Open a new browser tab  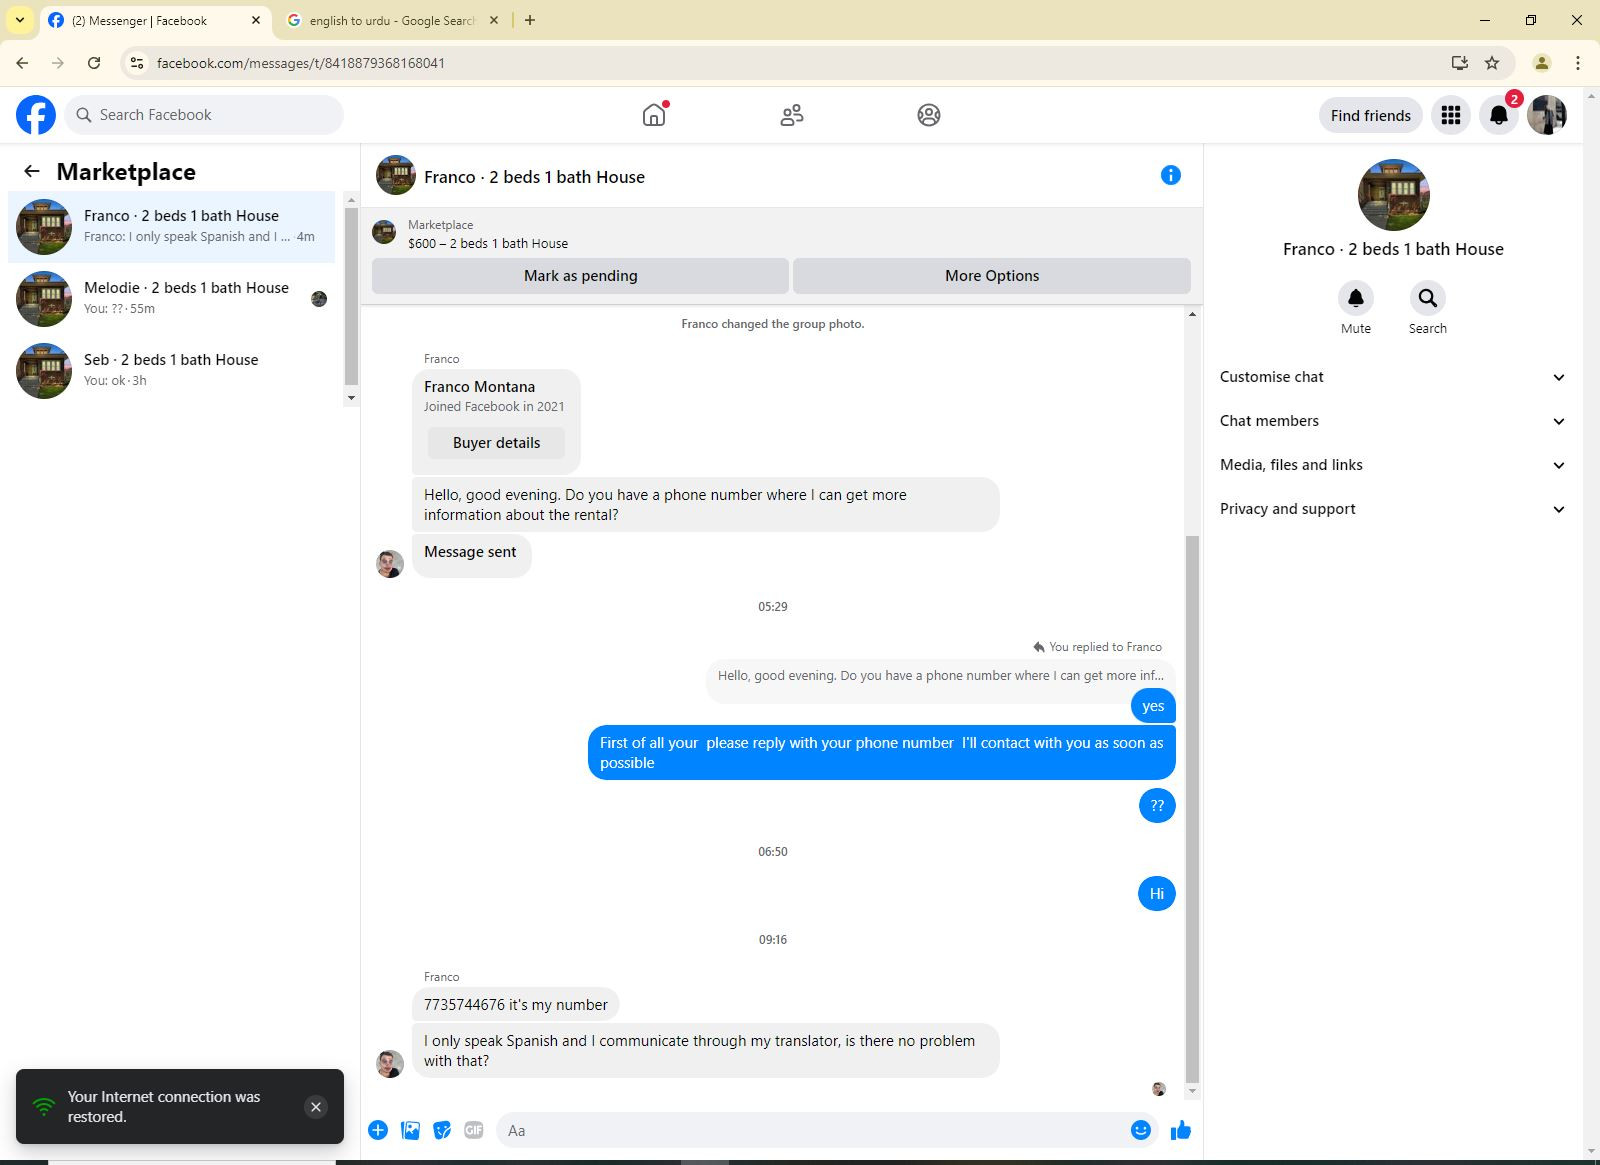[x=530, y=20]
